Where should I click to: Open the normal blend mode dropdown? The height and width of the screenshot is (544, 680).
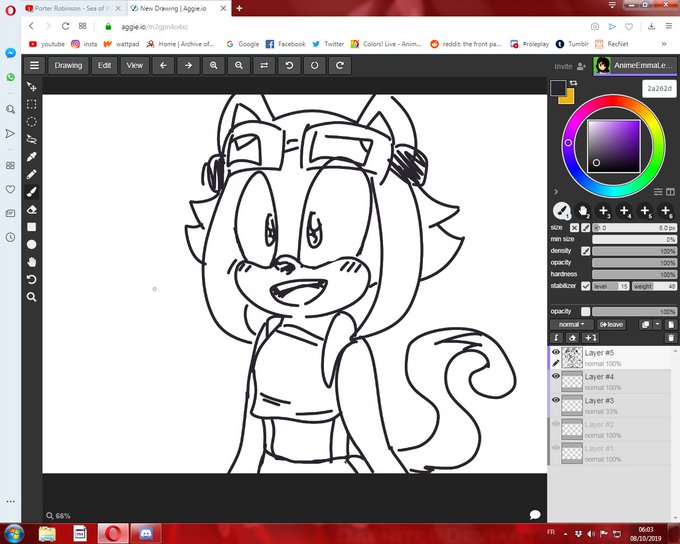[571, 324]
